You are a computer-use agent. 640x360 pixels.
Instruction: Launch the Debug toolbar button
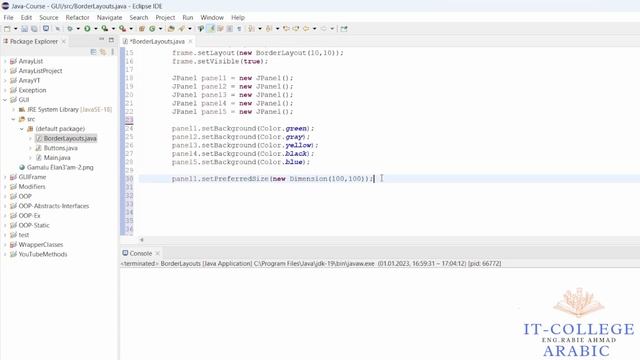pos(70,29)
